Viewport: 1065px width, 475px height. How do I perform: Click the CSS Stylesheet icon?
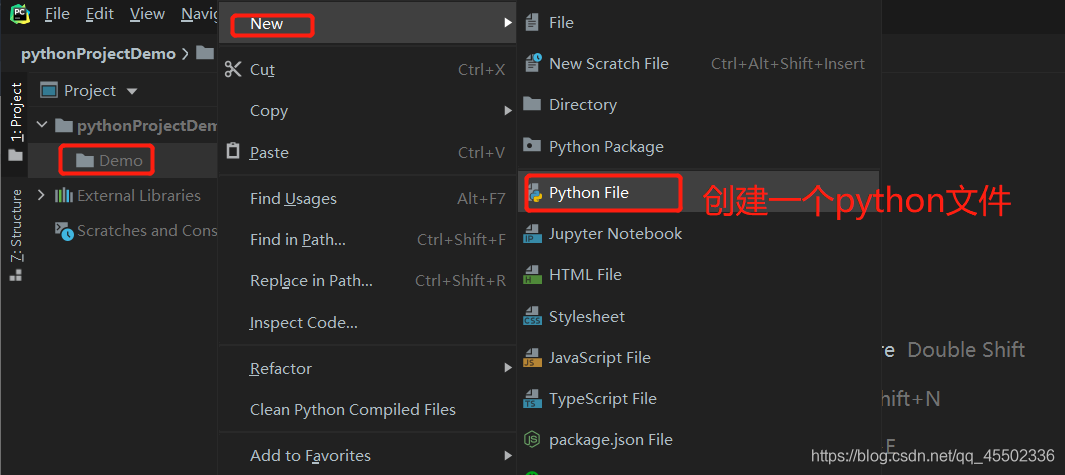coord(532,317)
